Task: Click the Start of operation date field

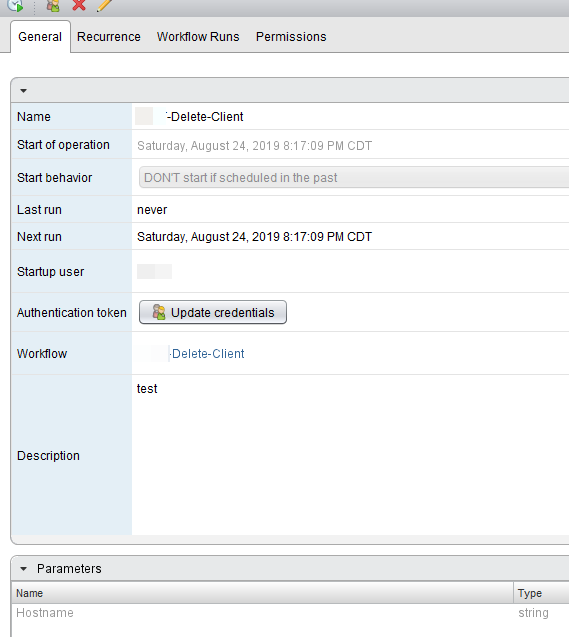Action: pos(254,145)
